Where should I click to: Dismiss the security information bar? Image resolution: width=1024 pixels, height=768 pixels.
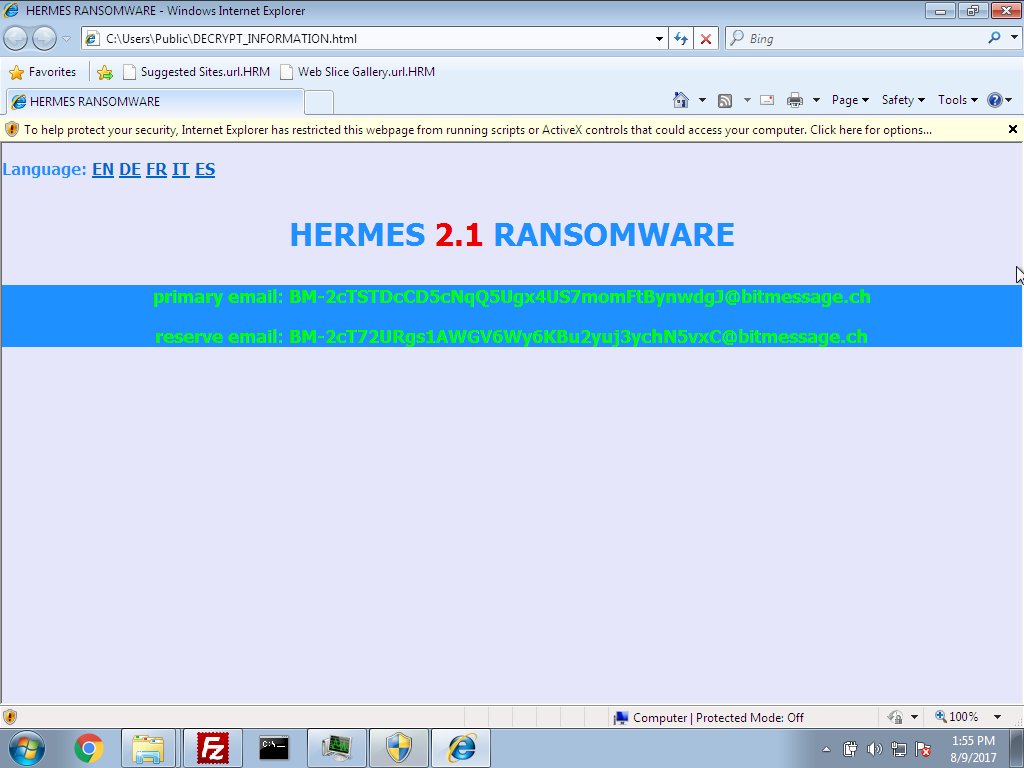coord(1012,129)
